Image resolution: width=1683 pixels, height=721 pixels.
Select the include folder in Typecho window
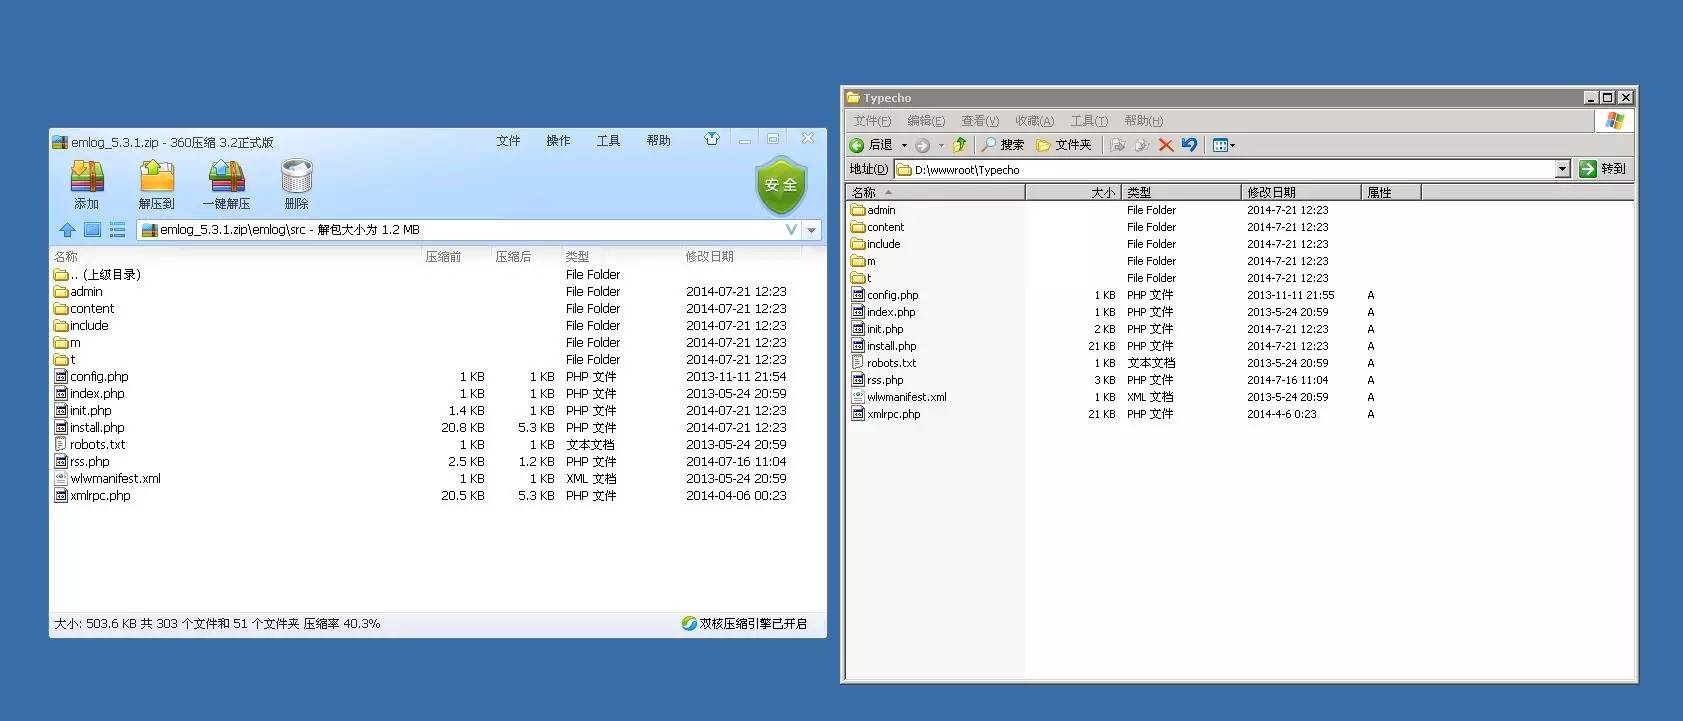point(876,244)
